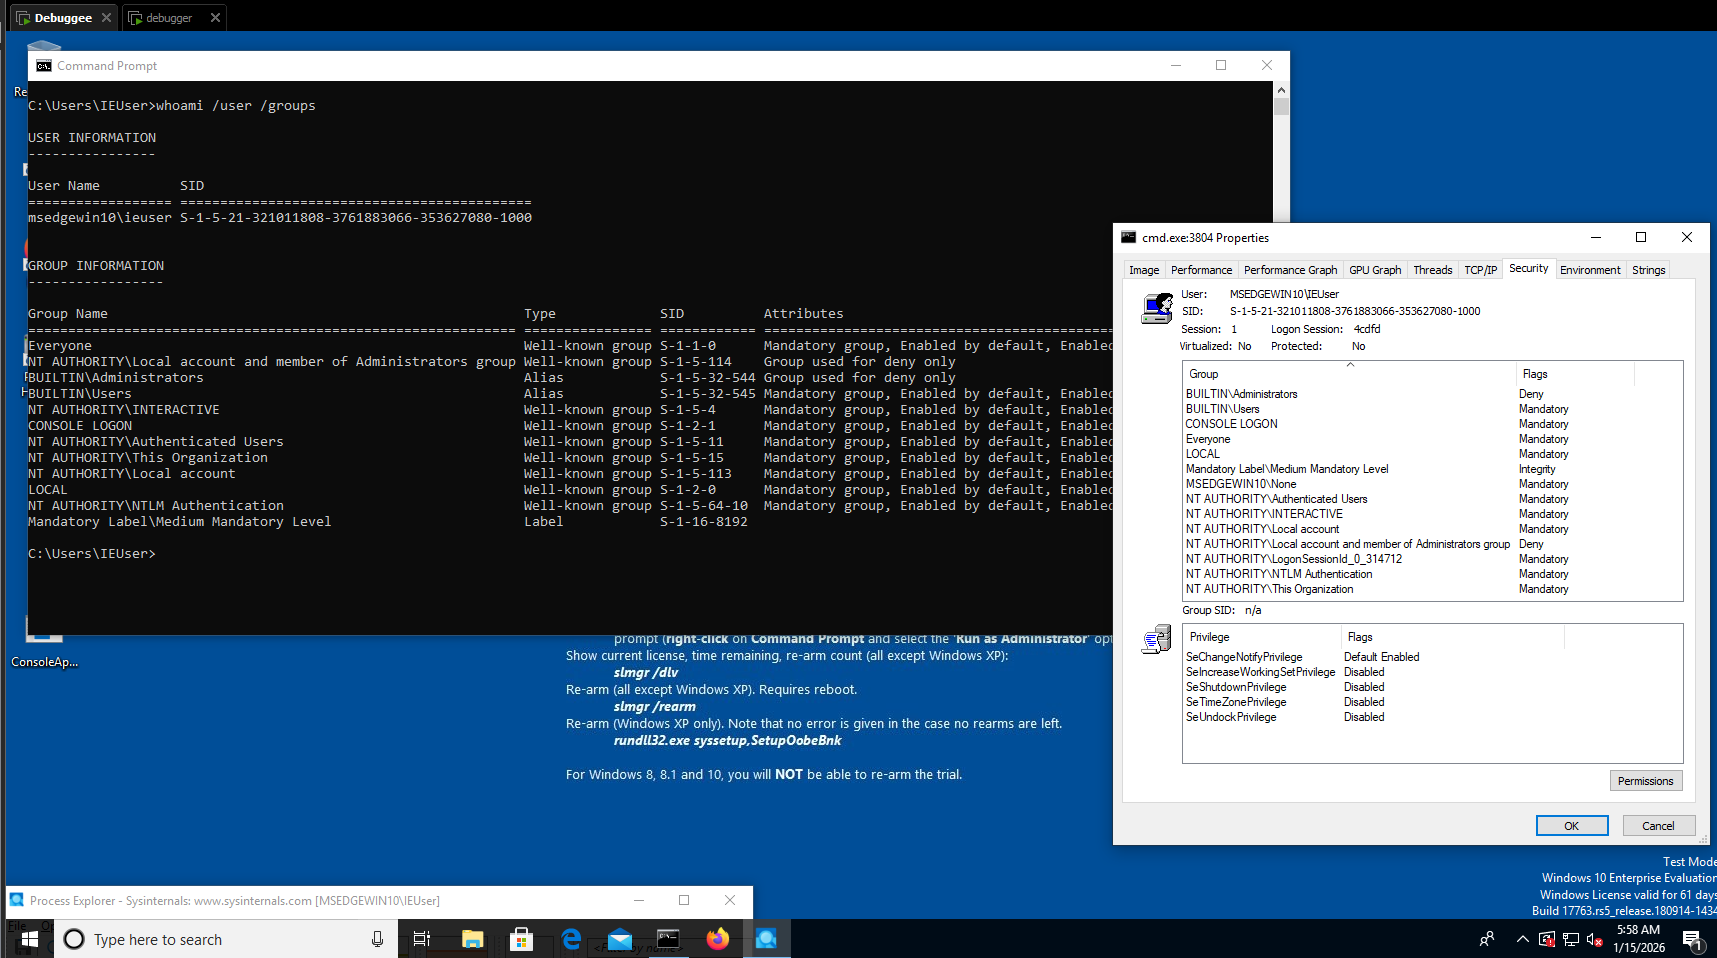Expand the hidden system tray icons chevron
Image resolution: width=1717 pixels, height=958 pixels.
click(1522, 939)
